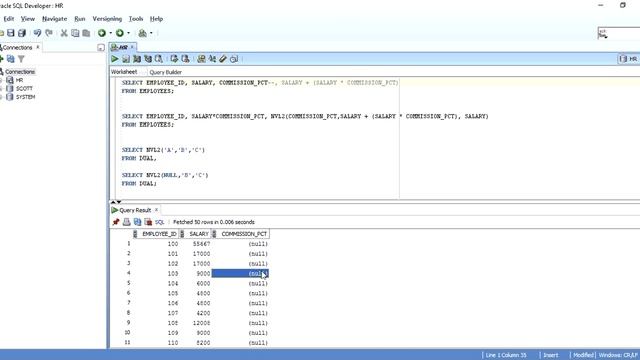Click the Commit icon in worksheet toolbar

pyautogui.click(x=174, y=59)
